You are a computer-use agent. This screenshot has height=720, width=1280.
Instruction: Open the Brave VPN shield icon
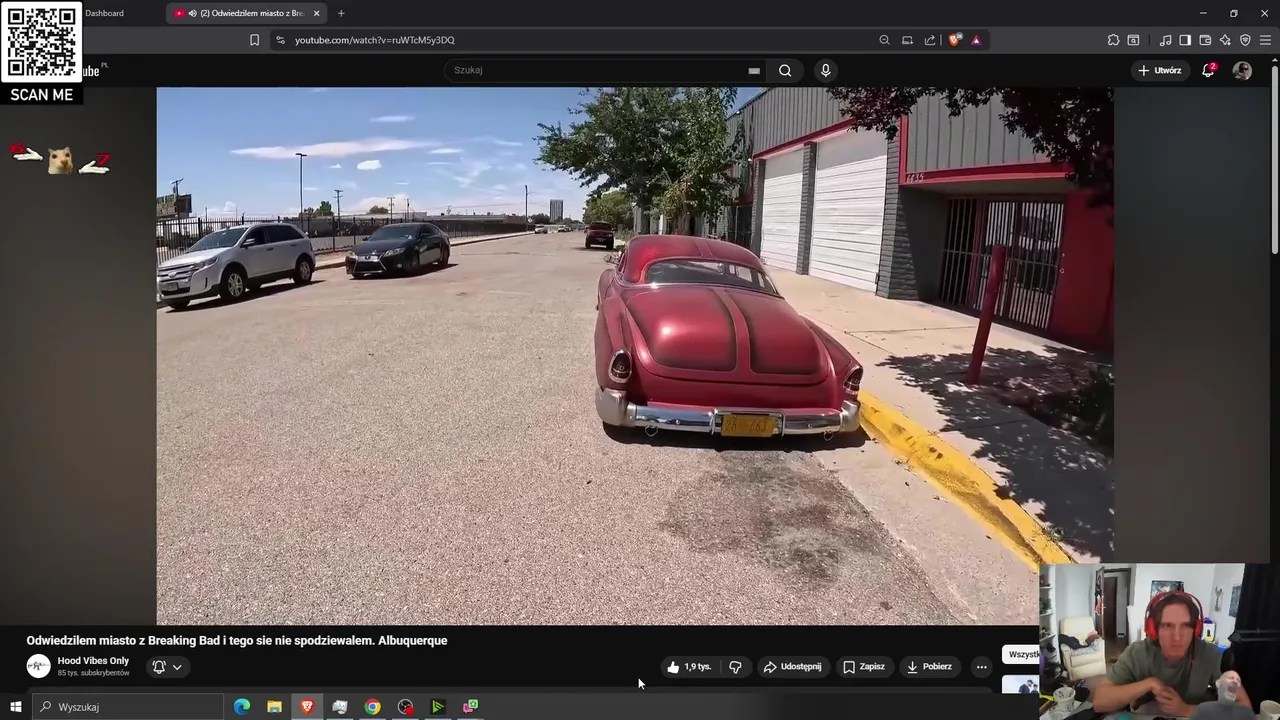[x=1245, y=40]
